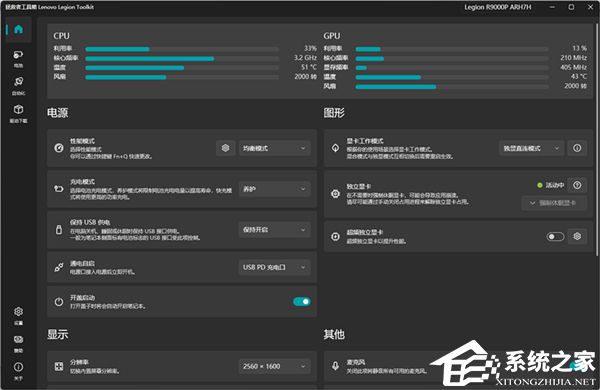Click the 显示 section heading
Viewport: 600px width, 390px height.
coord(57,334)
